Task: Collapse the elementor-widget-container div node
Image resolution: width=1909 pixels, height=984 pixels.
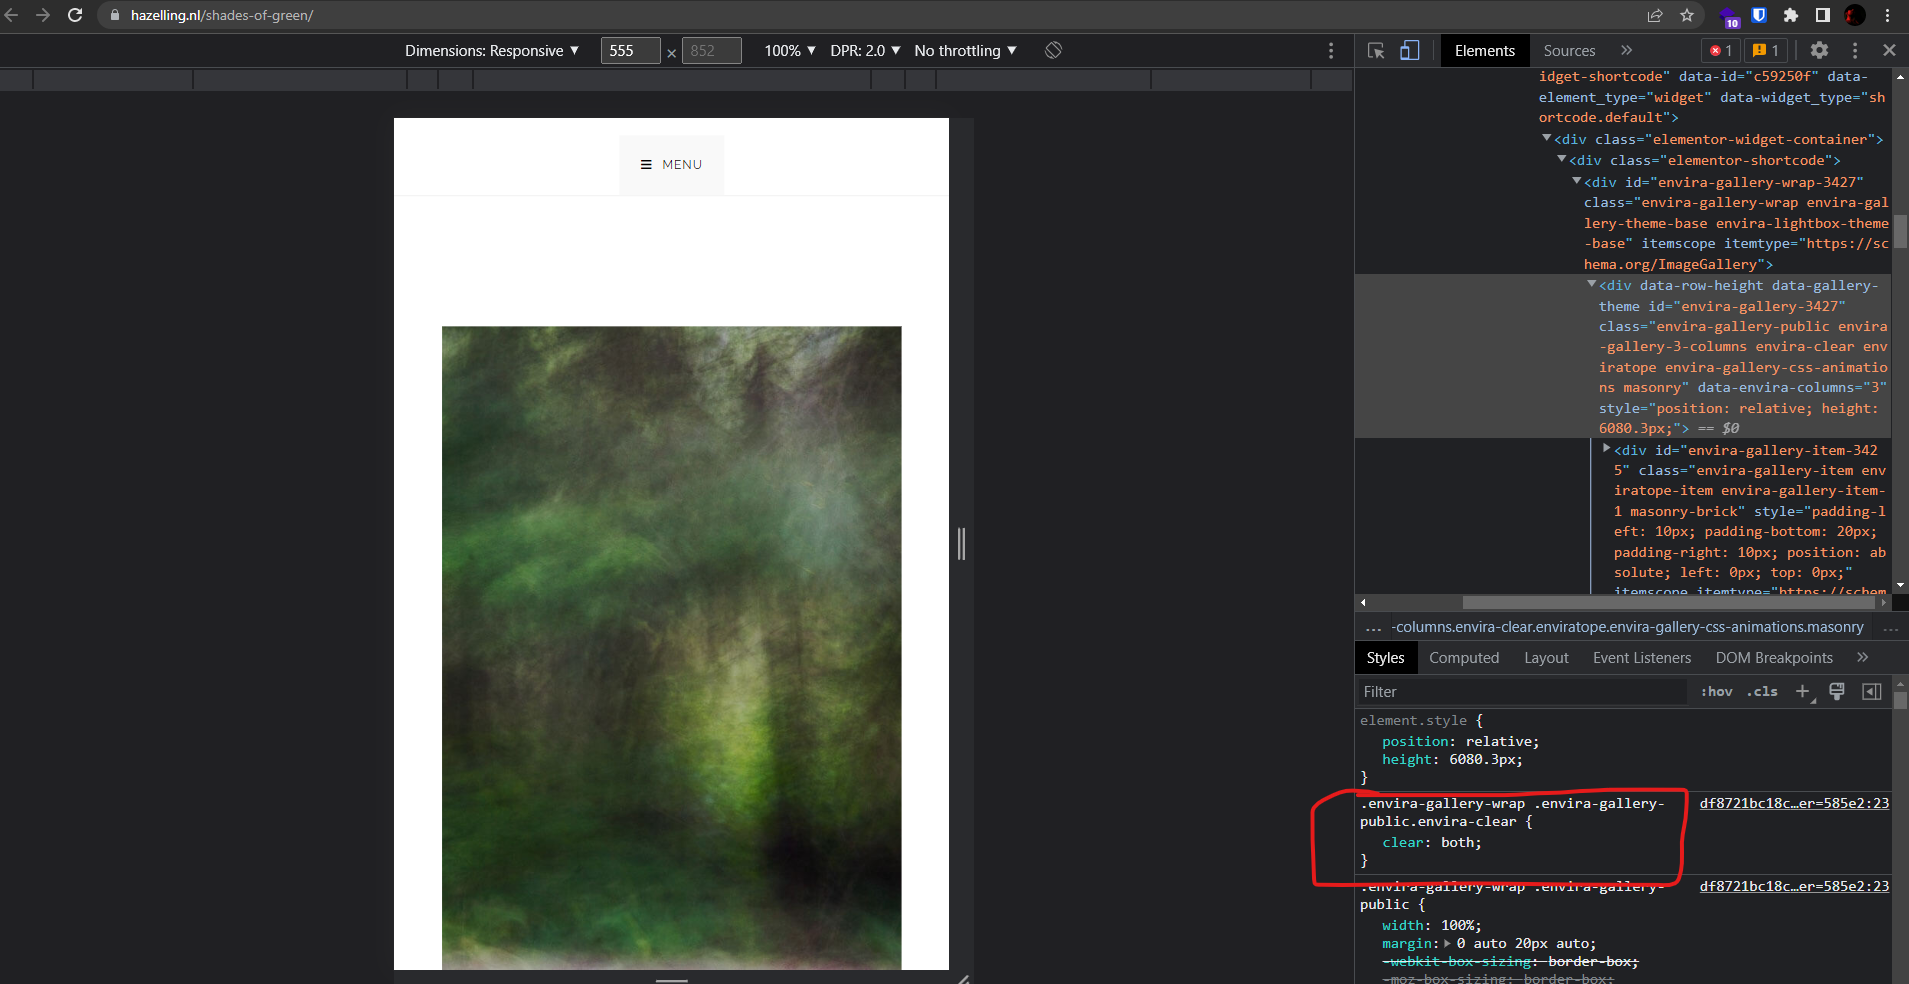Action: (1547, 138)
